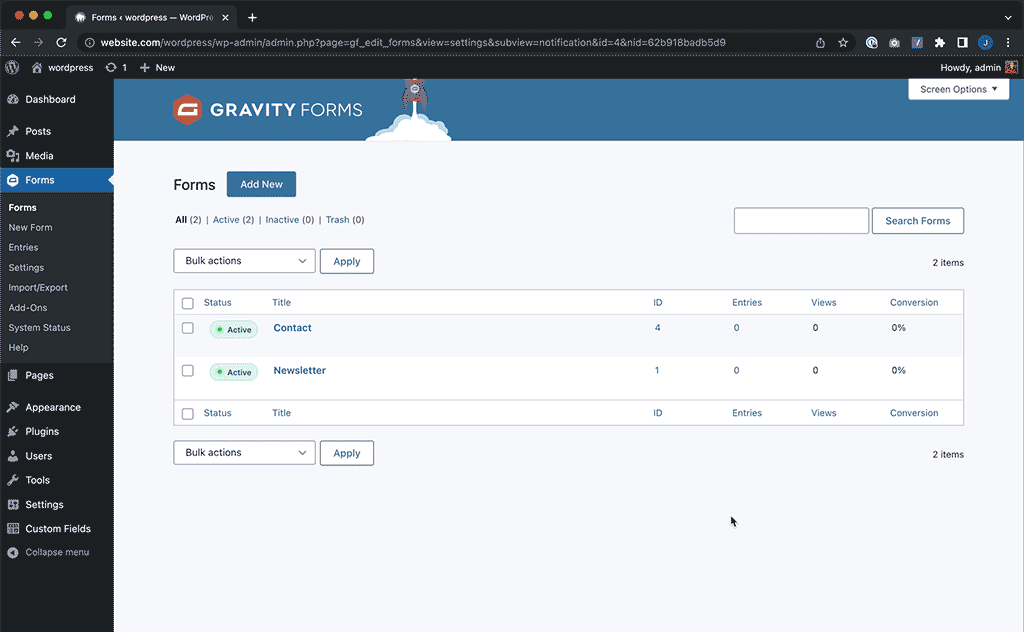Open Add-Ons submenu item
Screen dimensions: 1024x632
[28, 308]
